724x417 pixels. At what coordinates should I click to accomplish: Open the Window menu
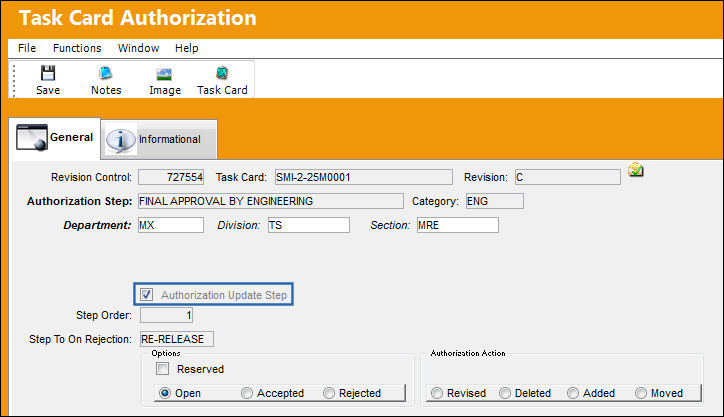click(138, 48)
